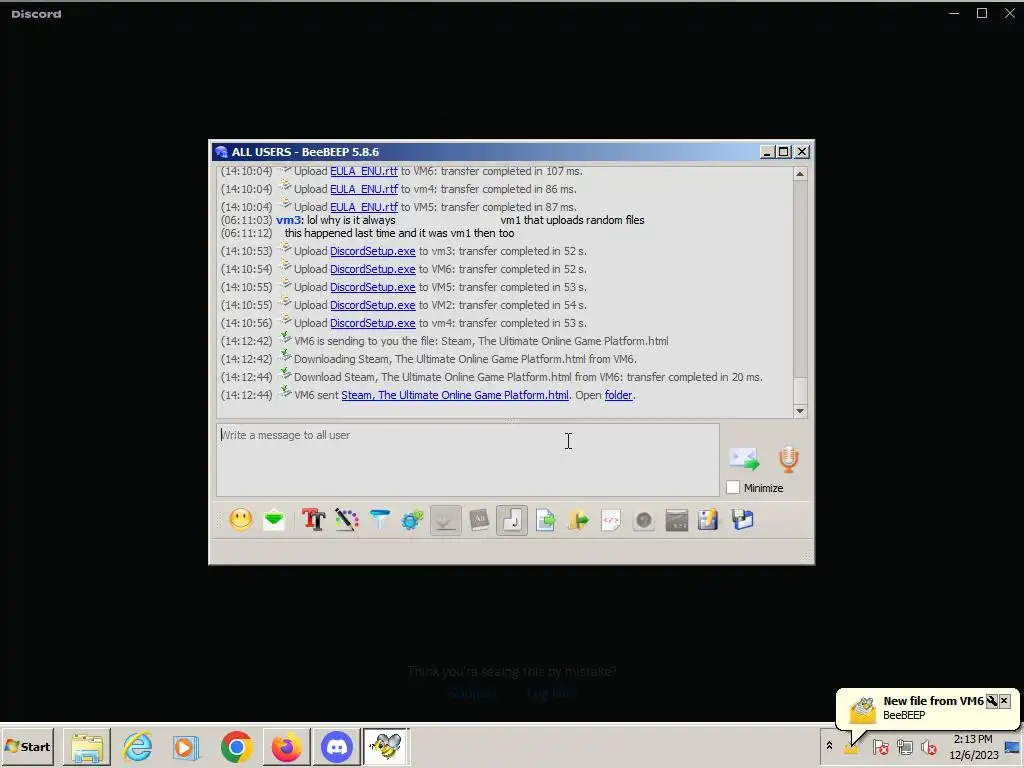
Task: Pick a font color with pen icon
Action: point(347,520)
